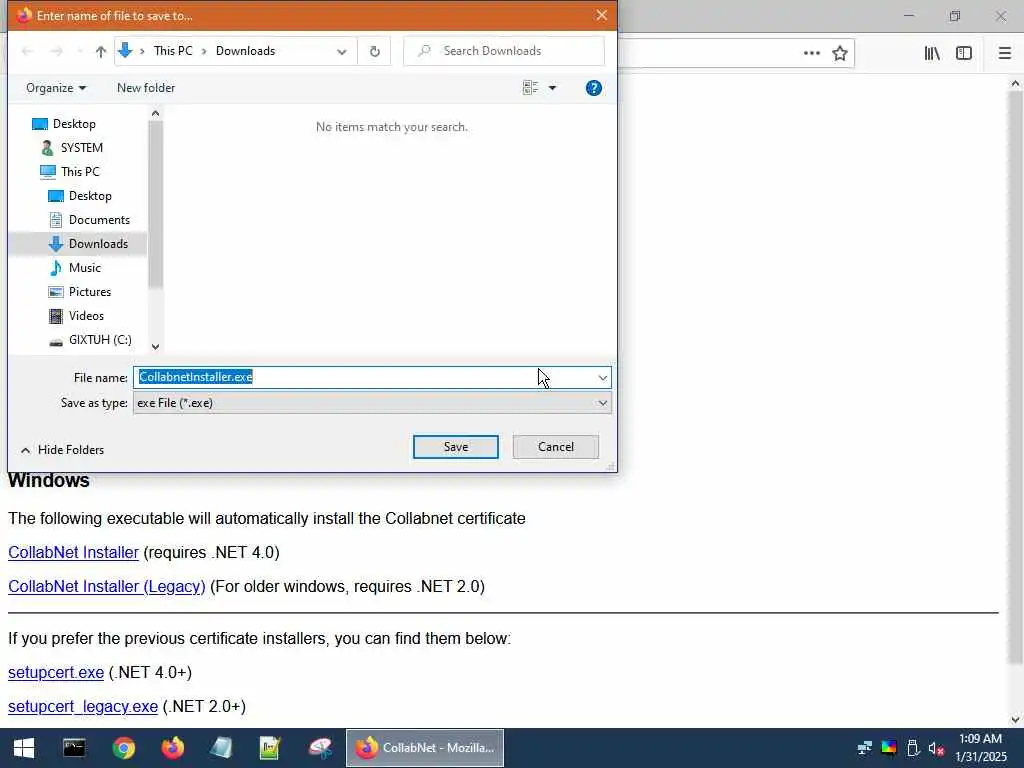Click the File name input field

click(363, 377)
